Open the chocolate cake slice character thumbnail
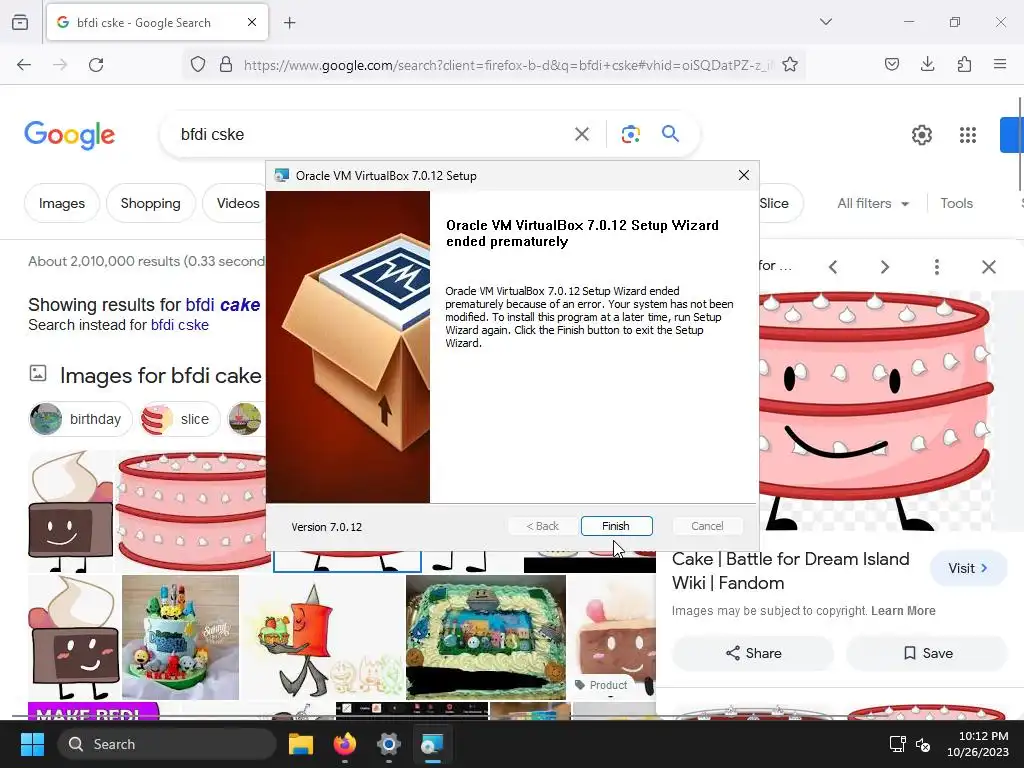 tap(71, 511)
